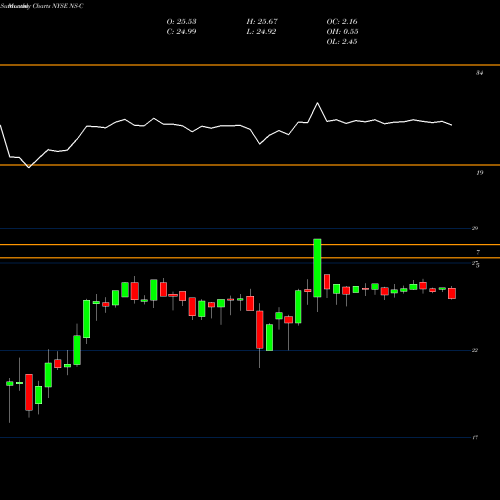The width and height of the screenshot is (500, 500).
Task: Click the peak of the white indicator line
Action: coord(317,103)
